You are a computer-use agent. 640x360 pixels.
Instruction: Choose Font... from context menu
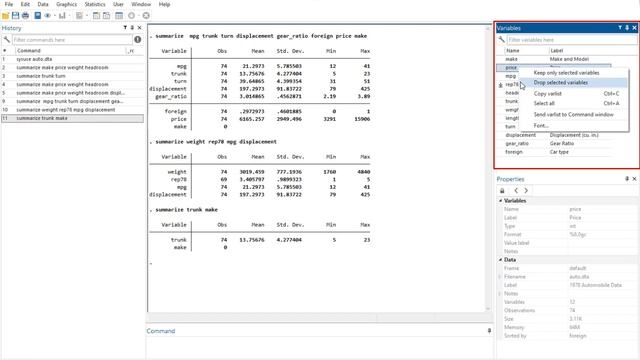[573, 126]
